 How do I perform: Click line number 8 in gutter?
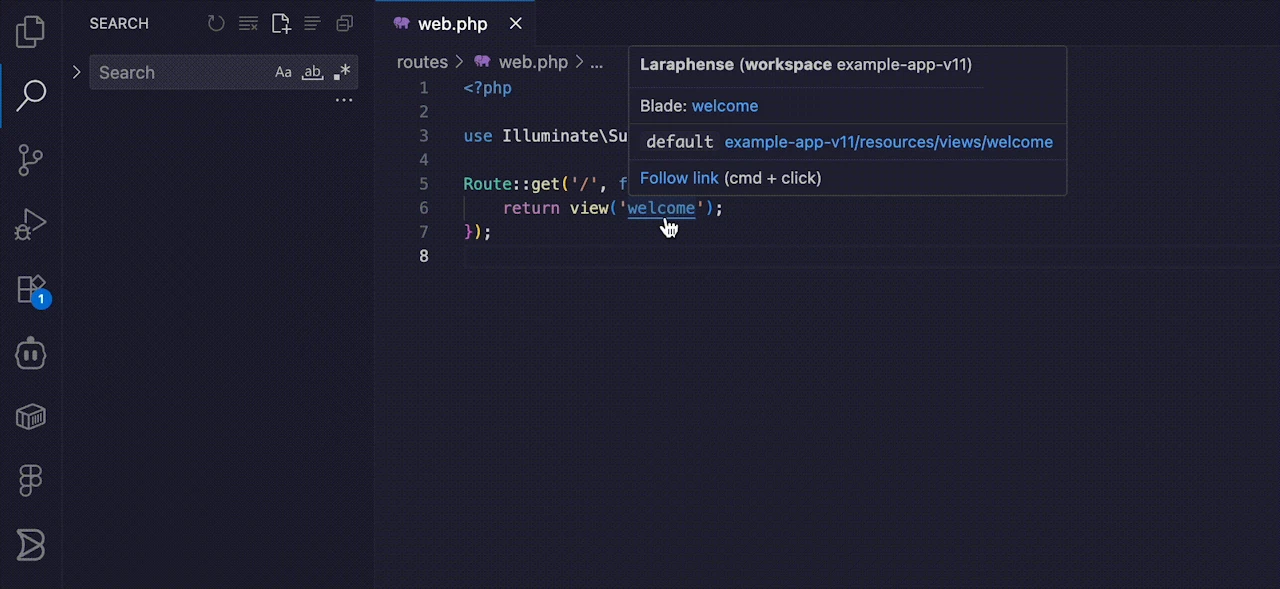coord(424,256)
